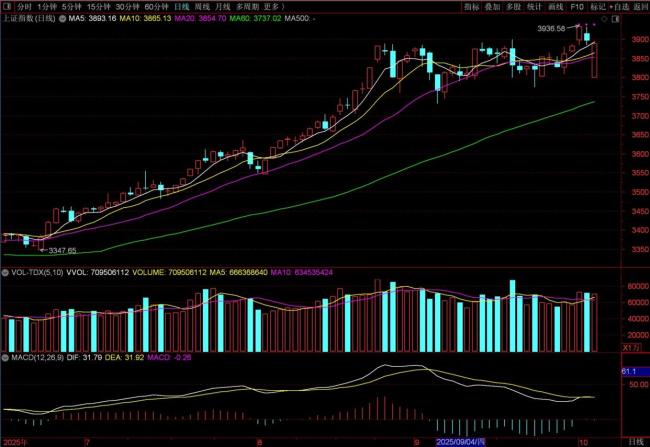650x447 pixels.
Task: Click the layout icon left of 分时 tab
Action: coord(7,6)
